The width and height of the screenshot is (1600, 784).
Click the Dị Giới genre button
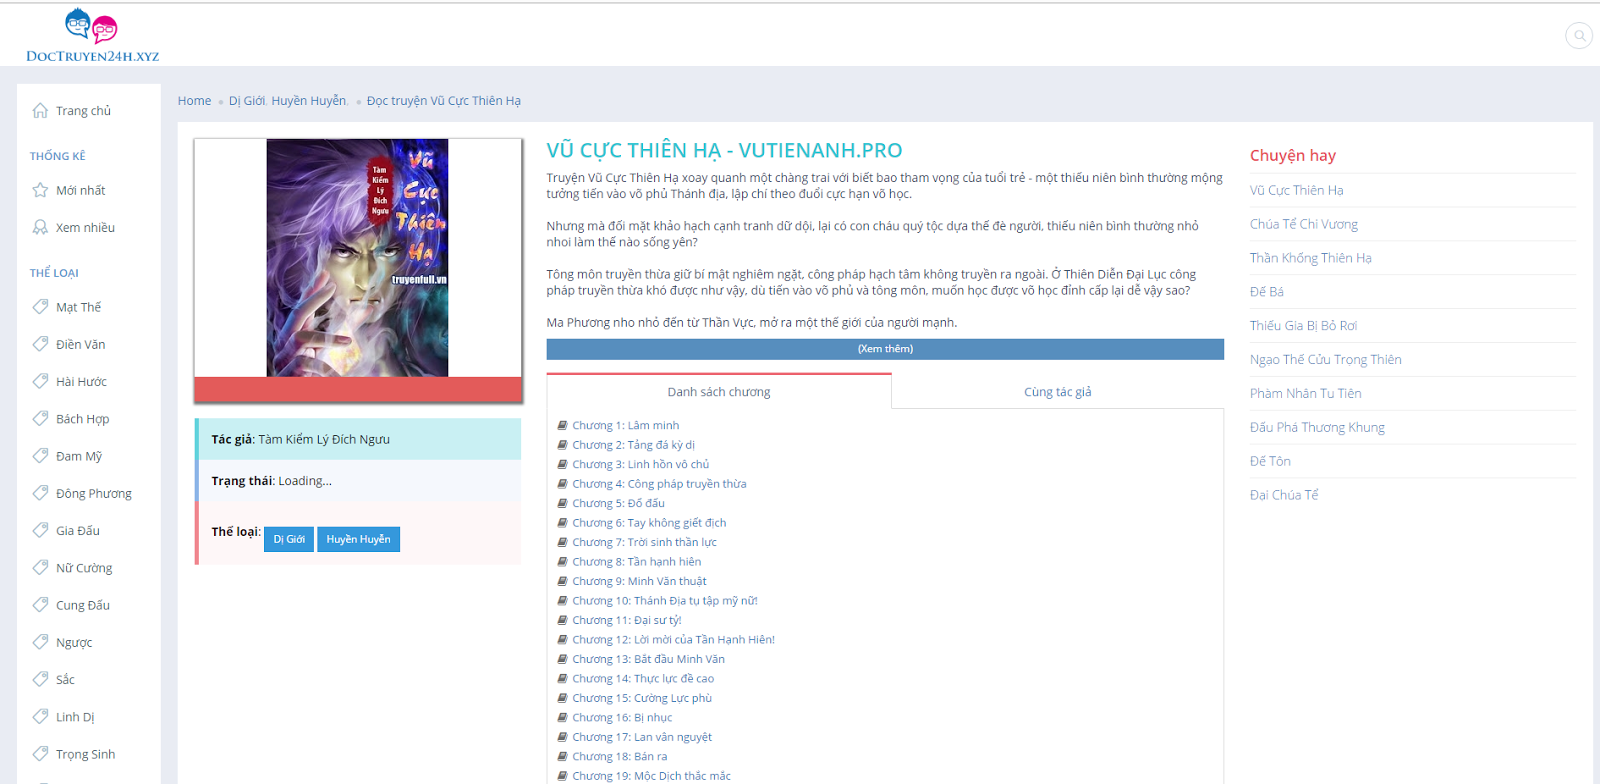[289, 539]
